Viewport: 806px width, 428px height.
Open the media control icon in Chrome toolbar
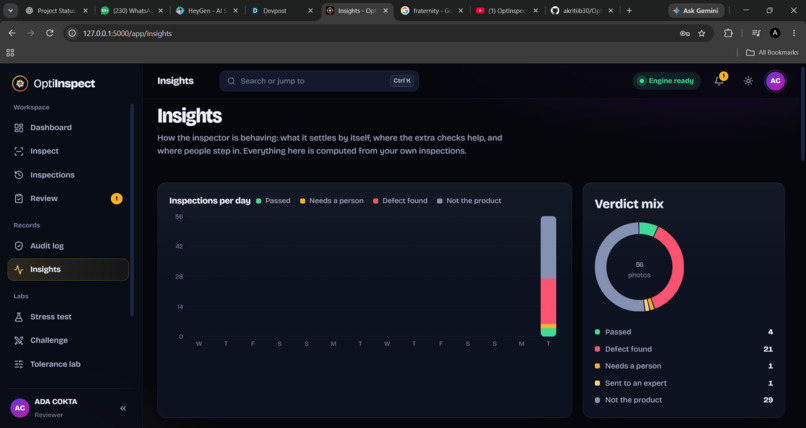(x=756, y=33)
